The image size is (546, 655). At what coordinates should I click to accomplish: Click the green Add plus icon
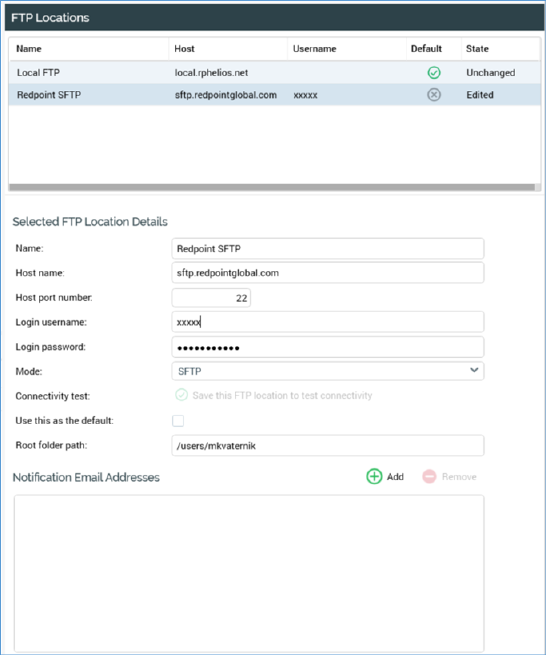click(x=374, y=476)
